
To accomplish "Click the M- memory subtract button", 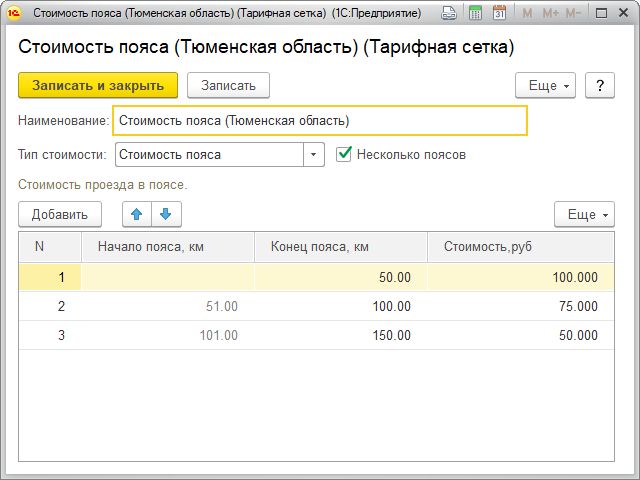I will point(573,14).
